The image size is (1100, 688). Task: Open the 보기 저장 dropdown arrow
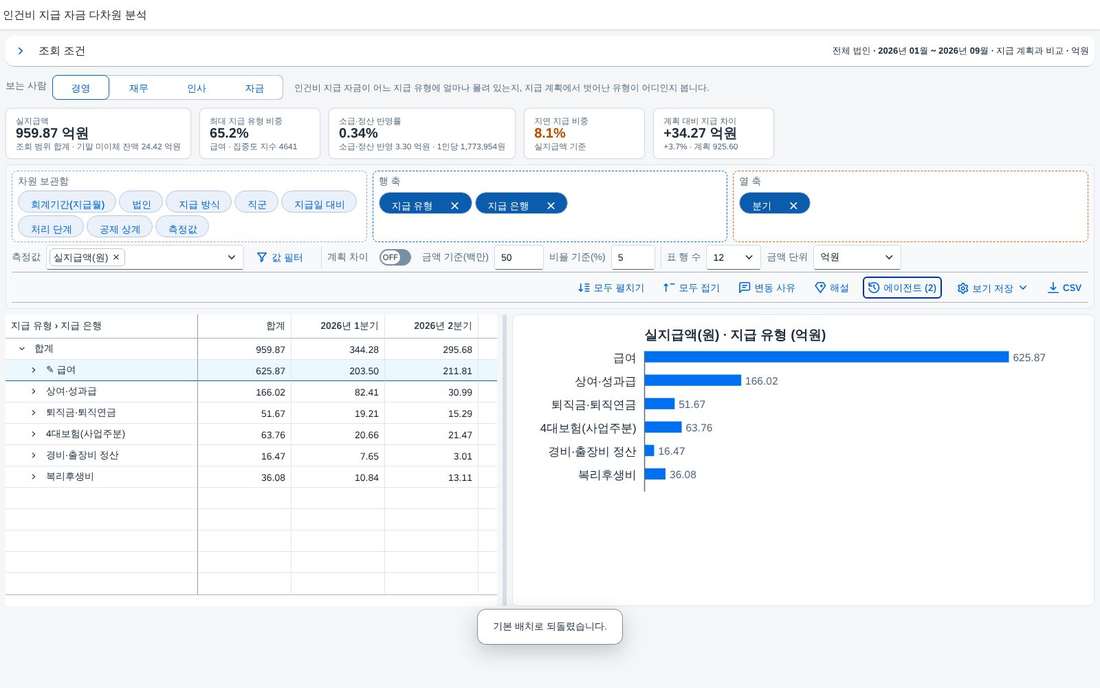(1023, 288)
